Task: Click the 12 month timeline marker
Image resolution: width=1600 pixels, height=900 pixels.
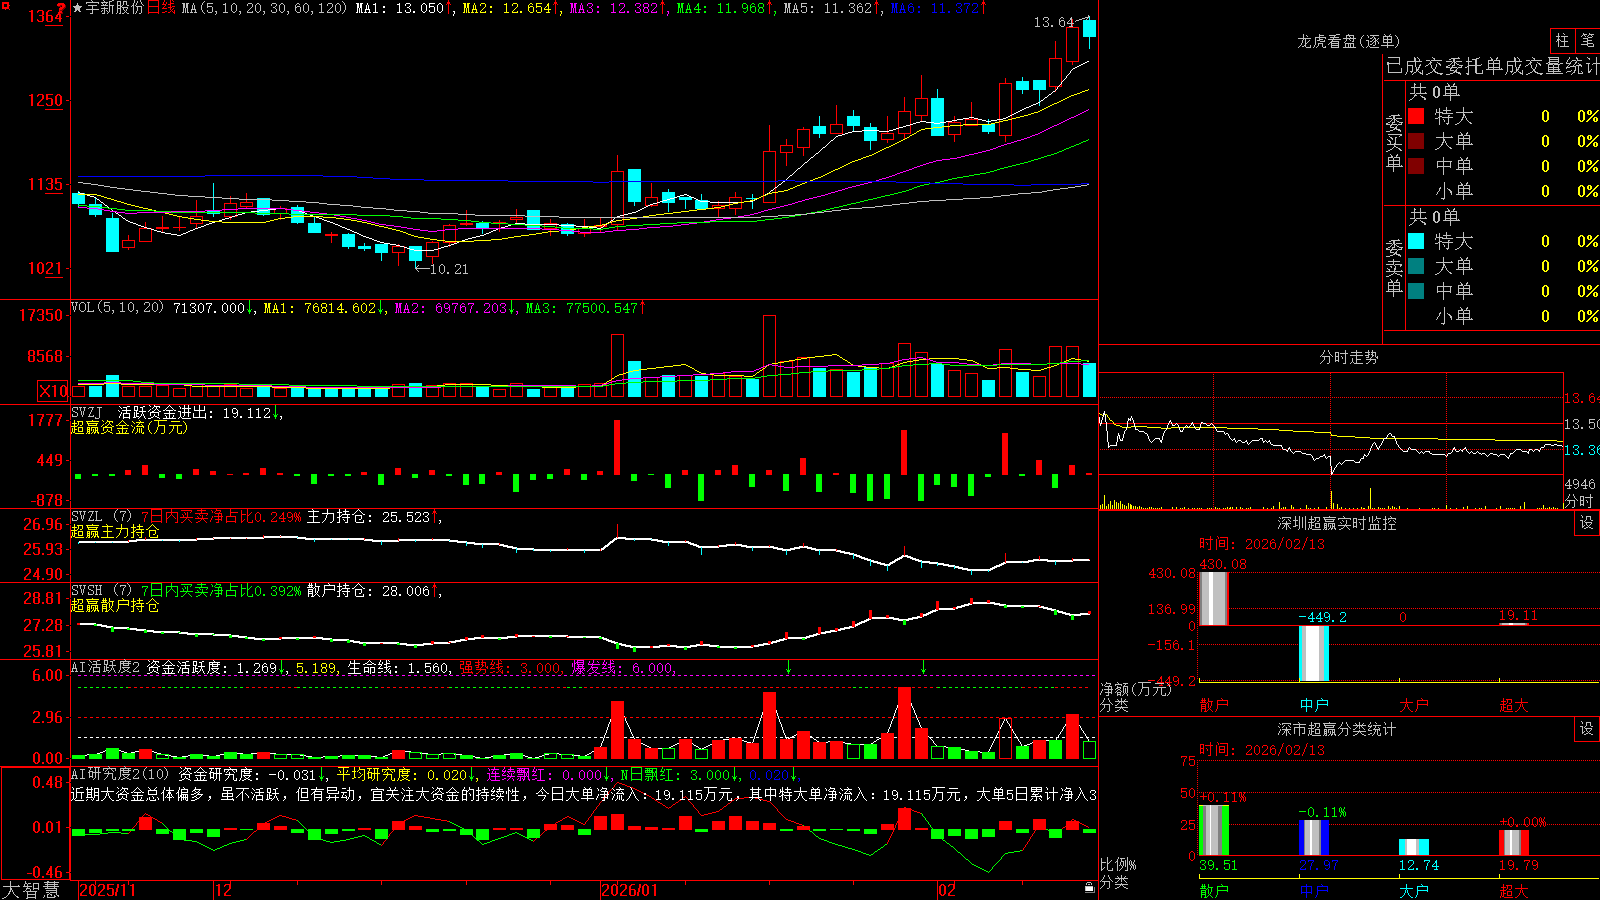Action: (x=224, y=890)
